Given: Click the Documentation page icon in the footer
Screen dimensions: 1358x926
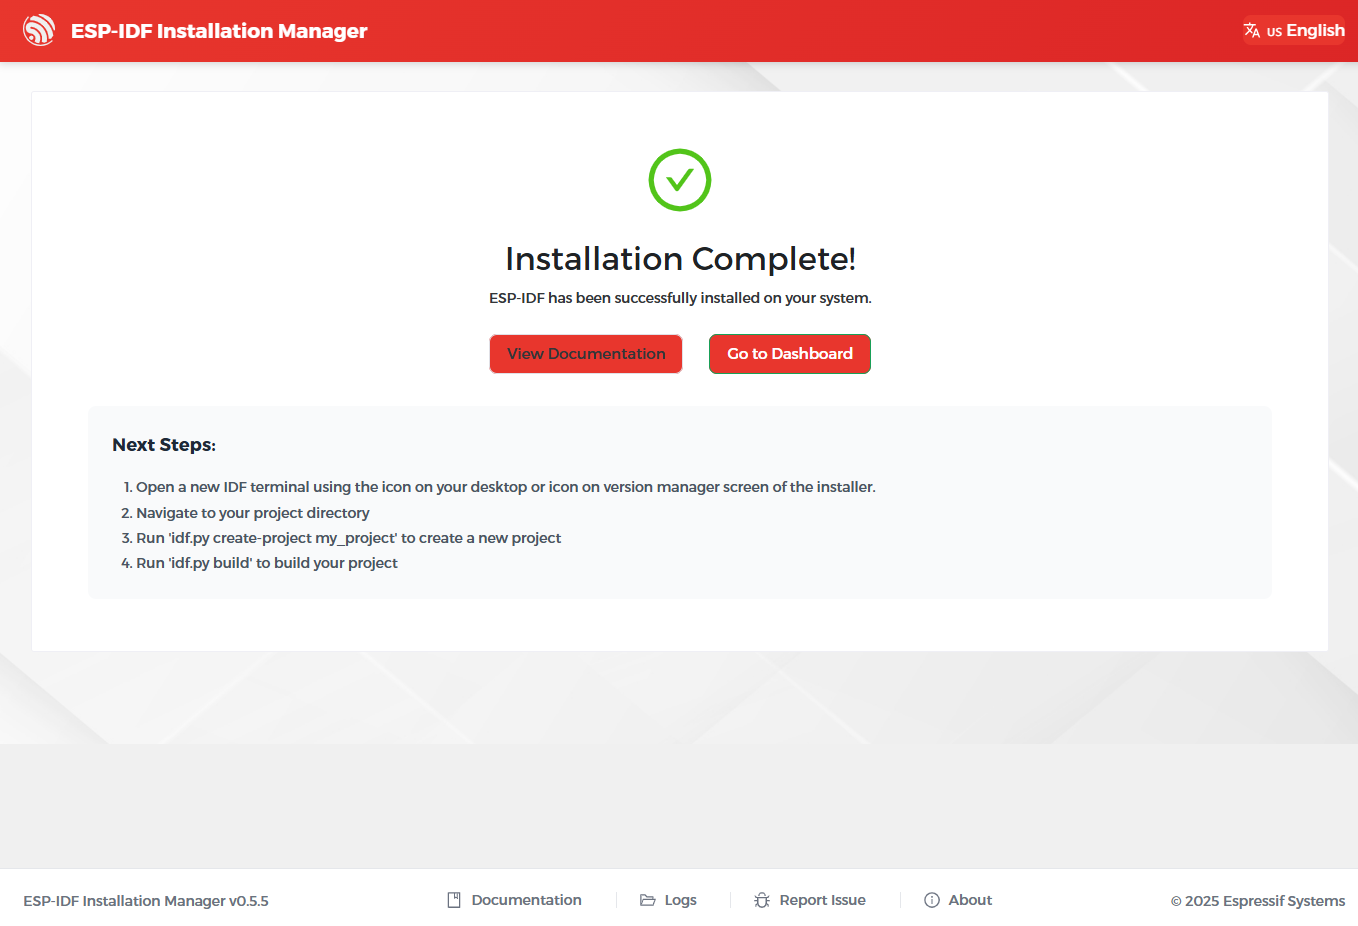Looking at the screenshot, I should (x=455, y=899).
